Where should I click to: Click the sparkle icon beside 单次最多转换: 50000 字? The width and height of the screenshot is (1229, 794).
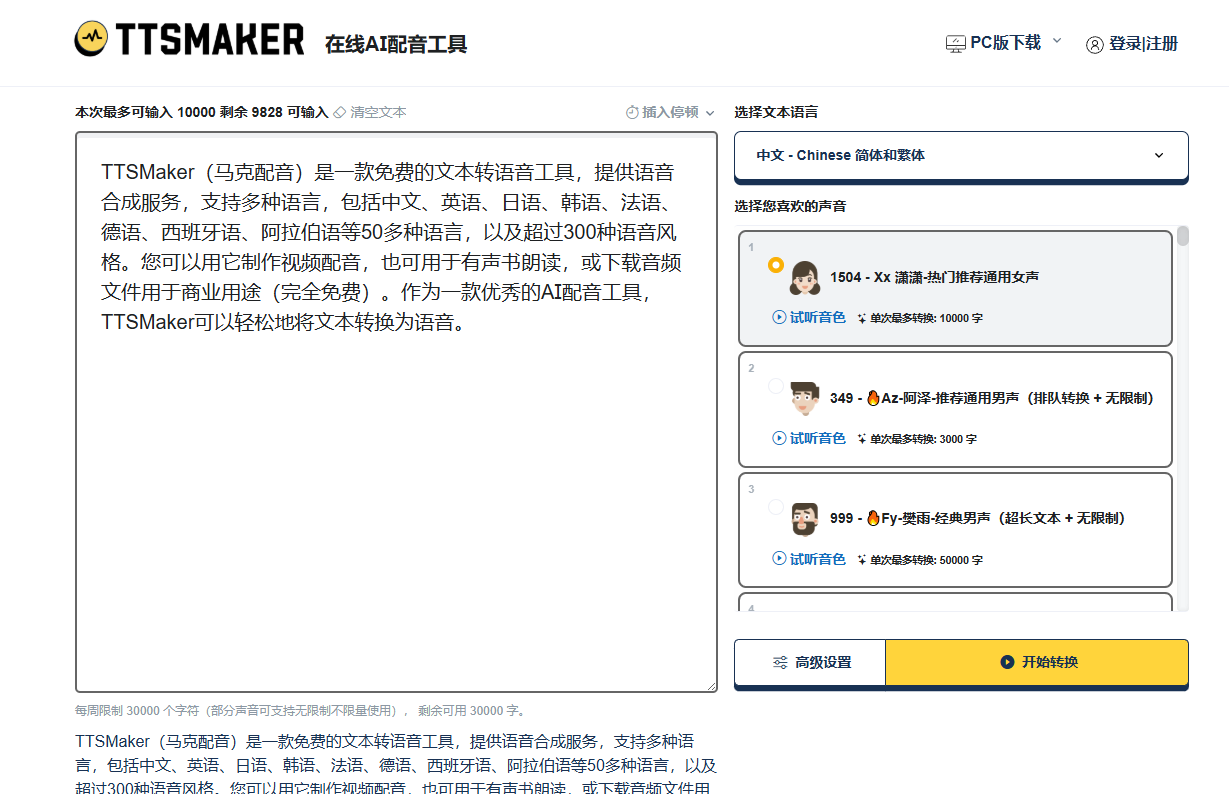pos(862,559)
